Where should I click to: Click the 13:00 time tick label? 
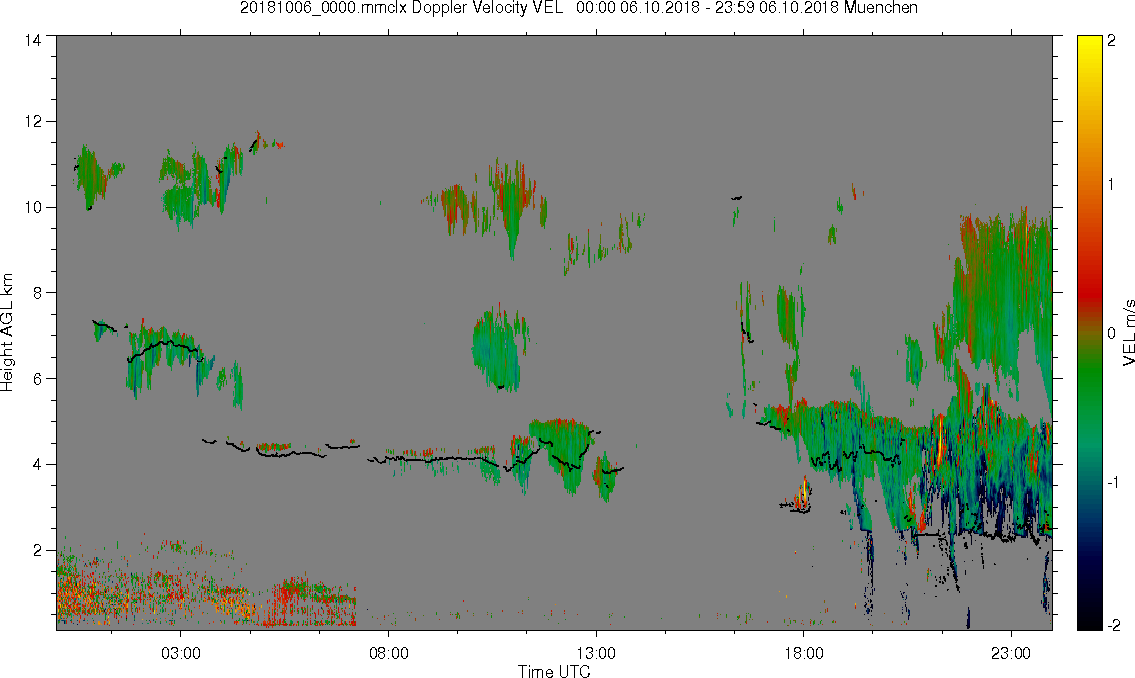point(596,653)
